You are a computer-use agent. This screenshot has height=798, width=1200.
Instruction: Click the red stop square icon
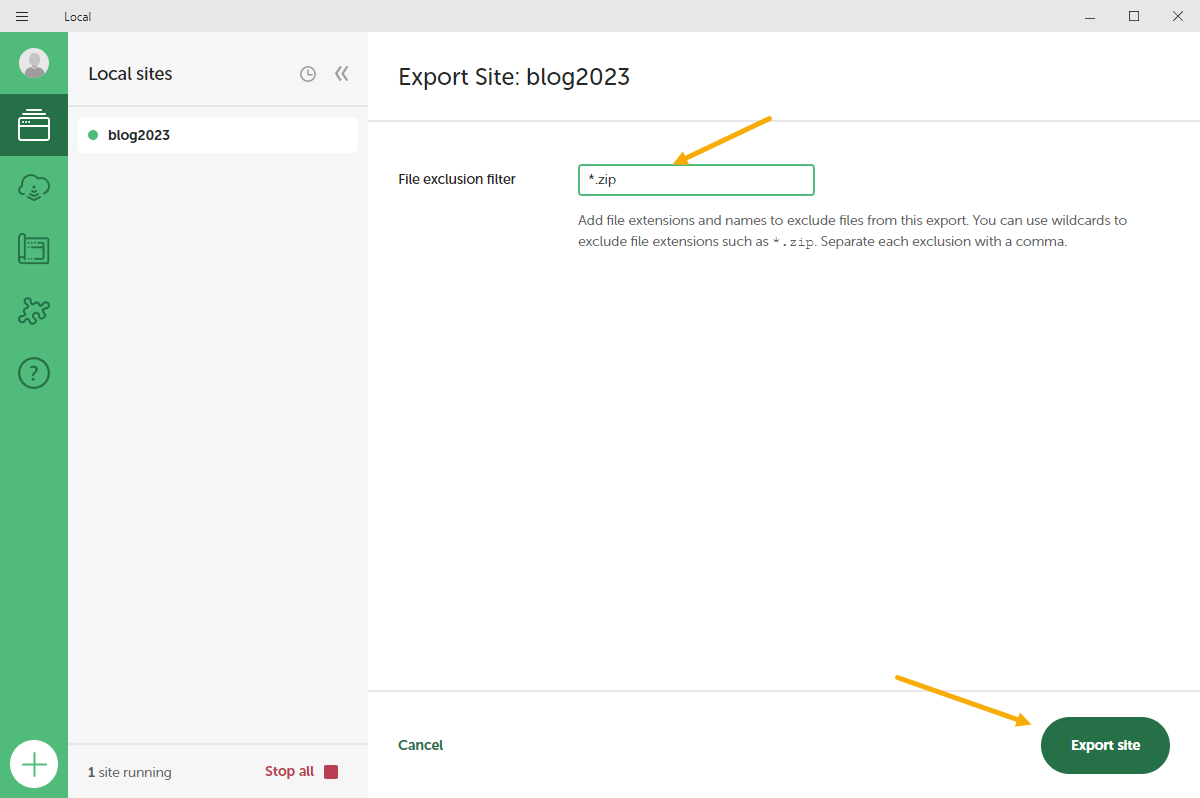331,771
